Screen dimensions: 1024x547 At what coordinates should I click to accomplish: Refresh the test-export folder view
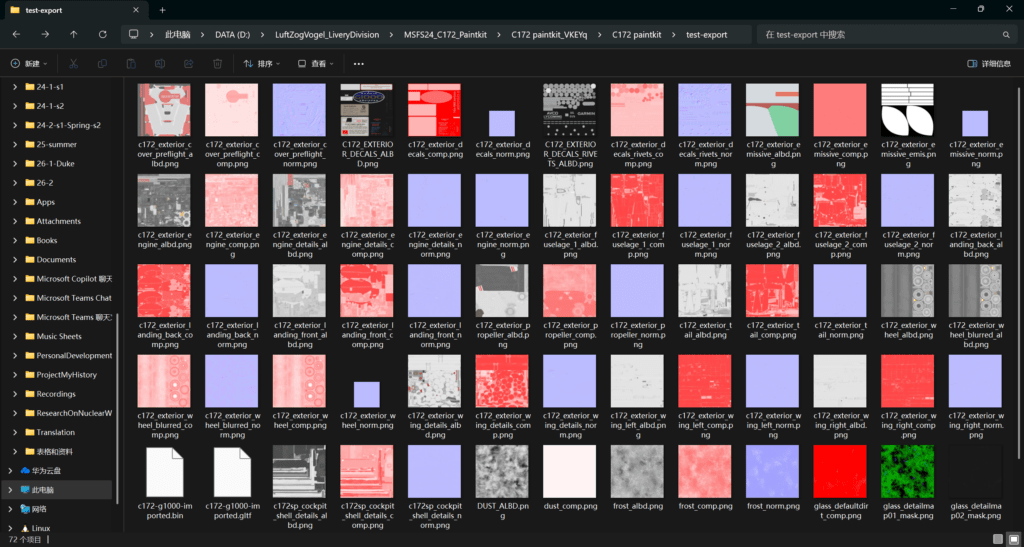coord(102,34)
